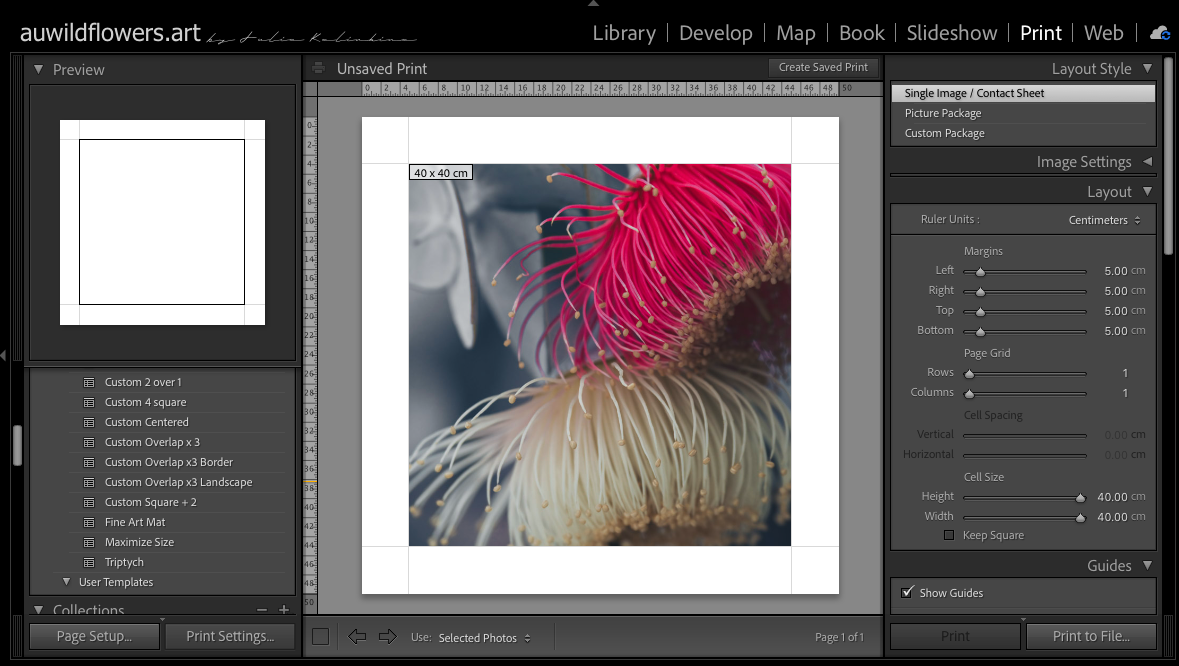Click the right panel vertical scrollbar
The image size is (1179, 666).
1168,156
